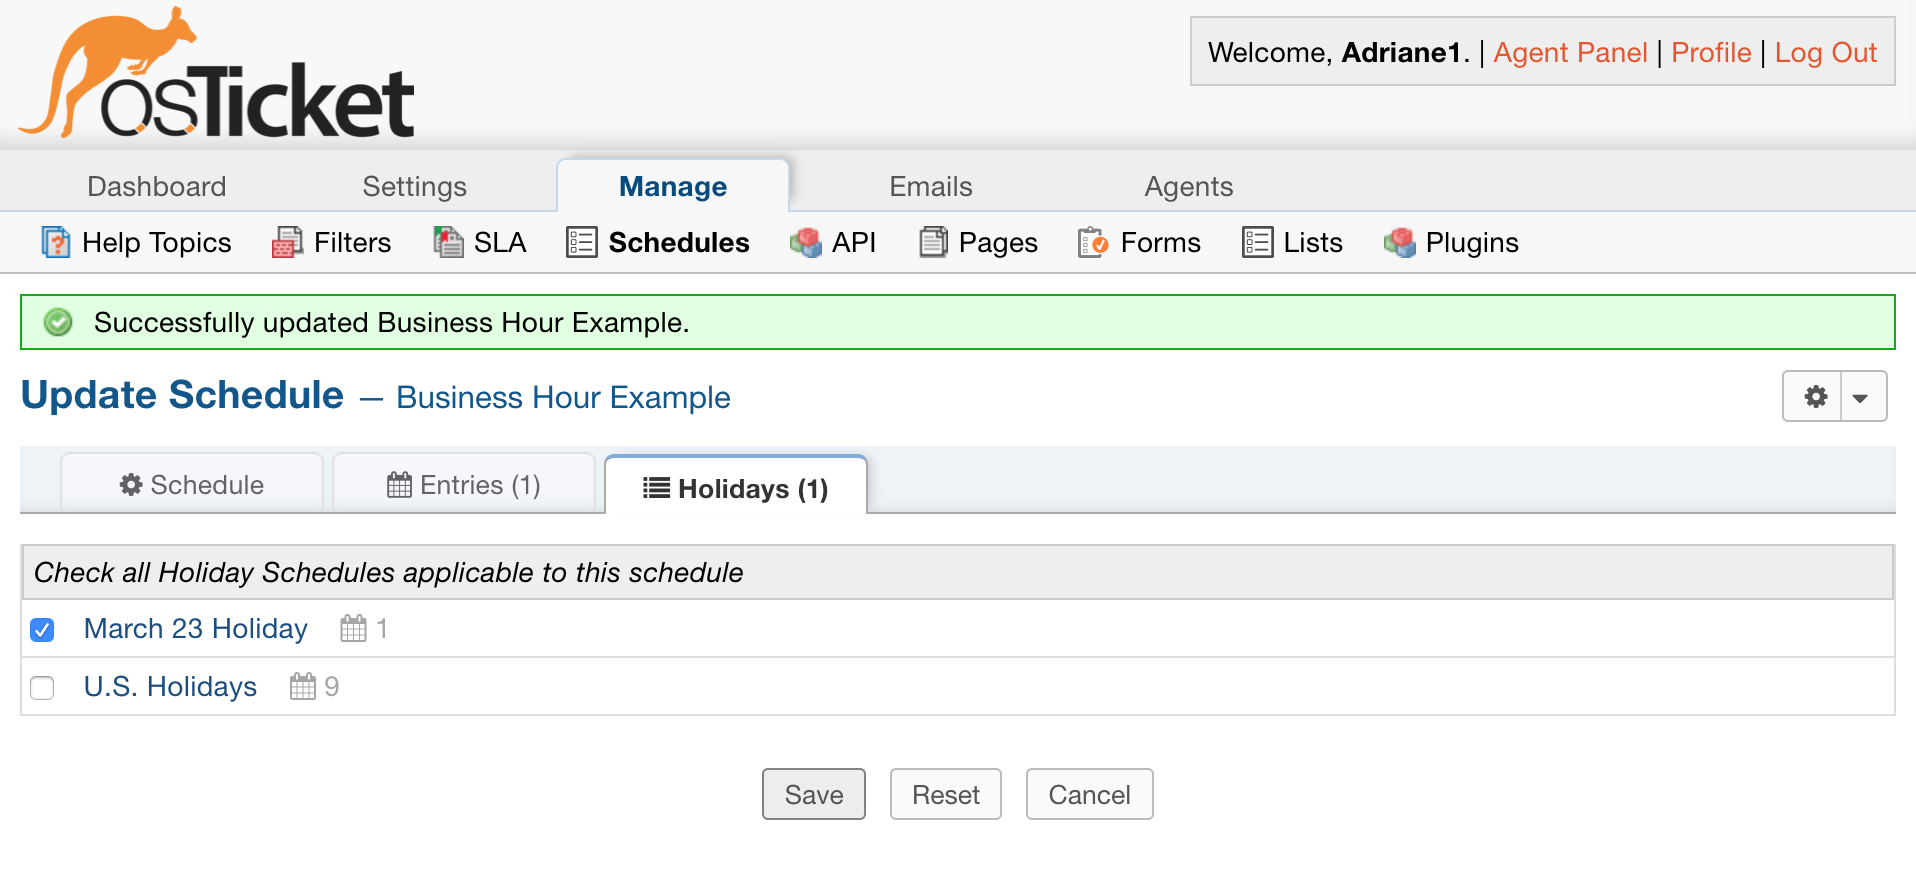
Task: Open the Emails tab
Action: [931, 186]
